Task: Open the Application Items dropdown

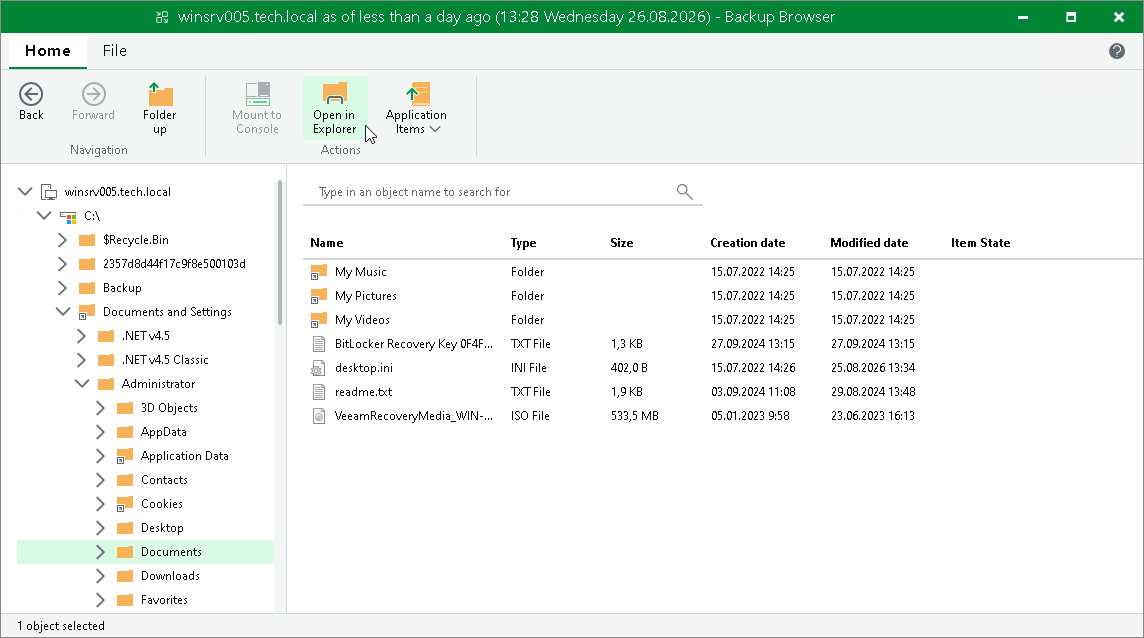Action: [416, 108]
